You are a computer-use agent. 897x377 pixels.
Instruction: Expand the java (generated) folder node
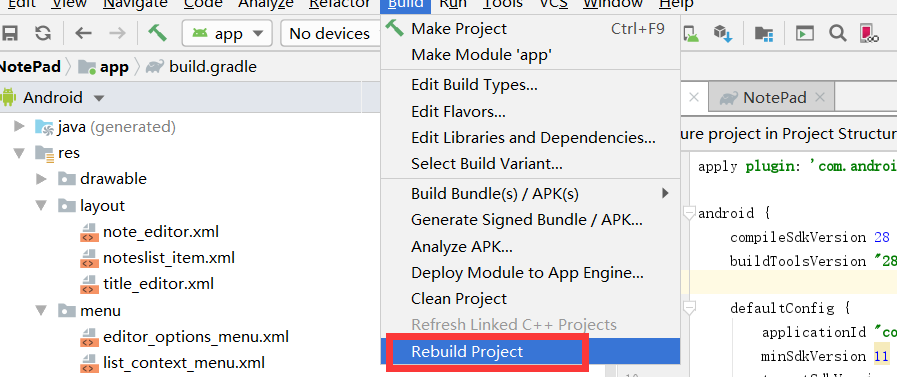19,126
